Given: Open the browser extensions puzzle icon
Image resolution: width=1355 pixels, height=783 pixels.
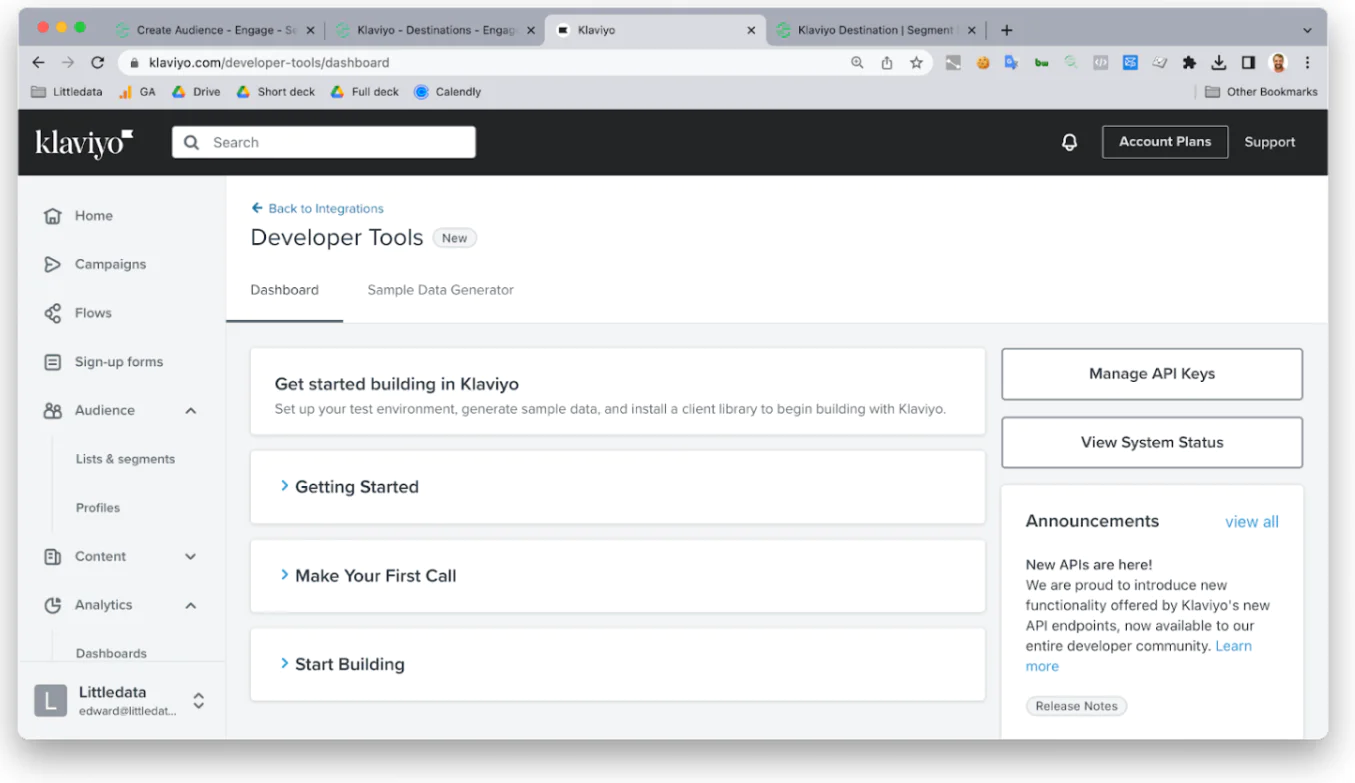Looking at the screenshot, I should coord(1189,62).
